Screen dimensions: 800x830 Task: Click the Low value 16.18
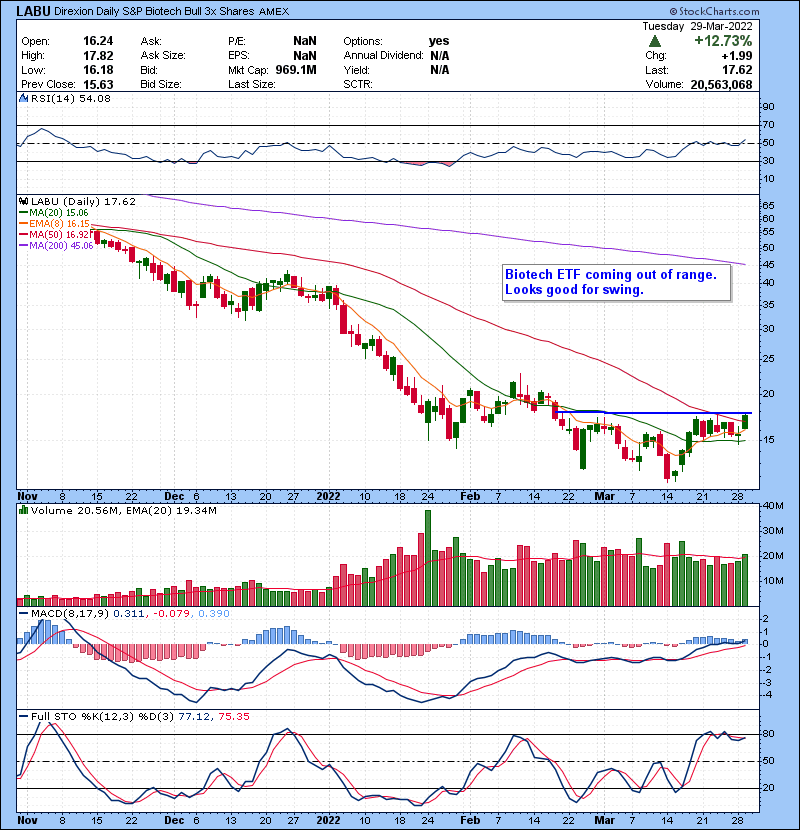98,70
